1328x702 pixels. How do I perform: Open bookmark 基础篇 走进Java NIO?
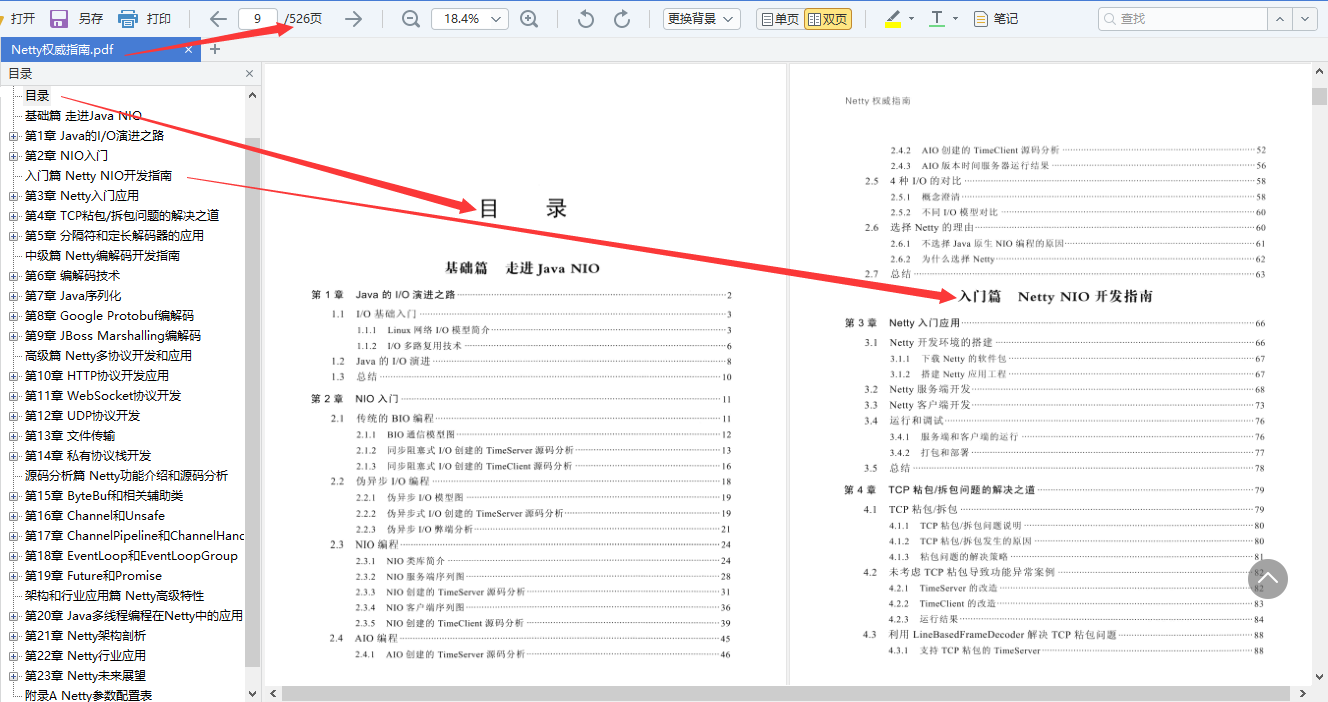pos(84,115)
